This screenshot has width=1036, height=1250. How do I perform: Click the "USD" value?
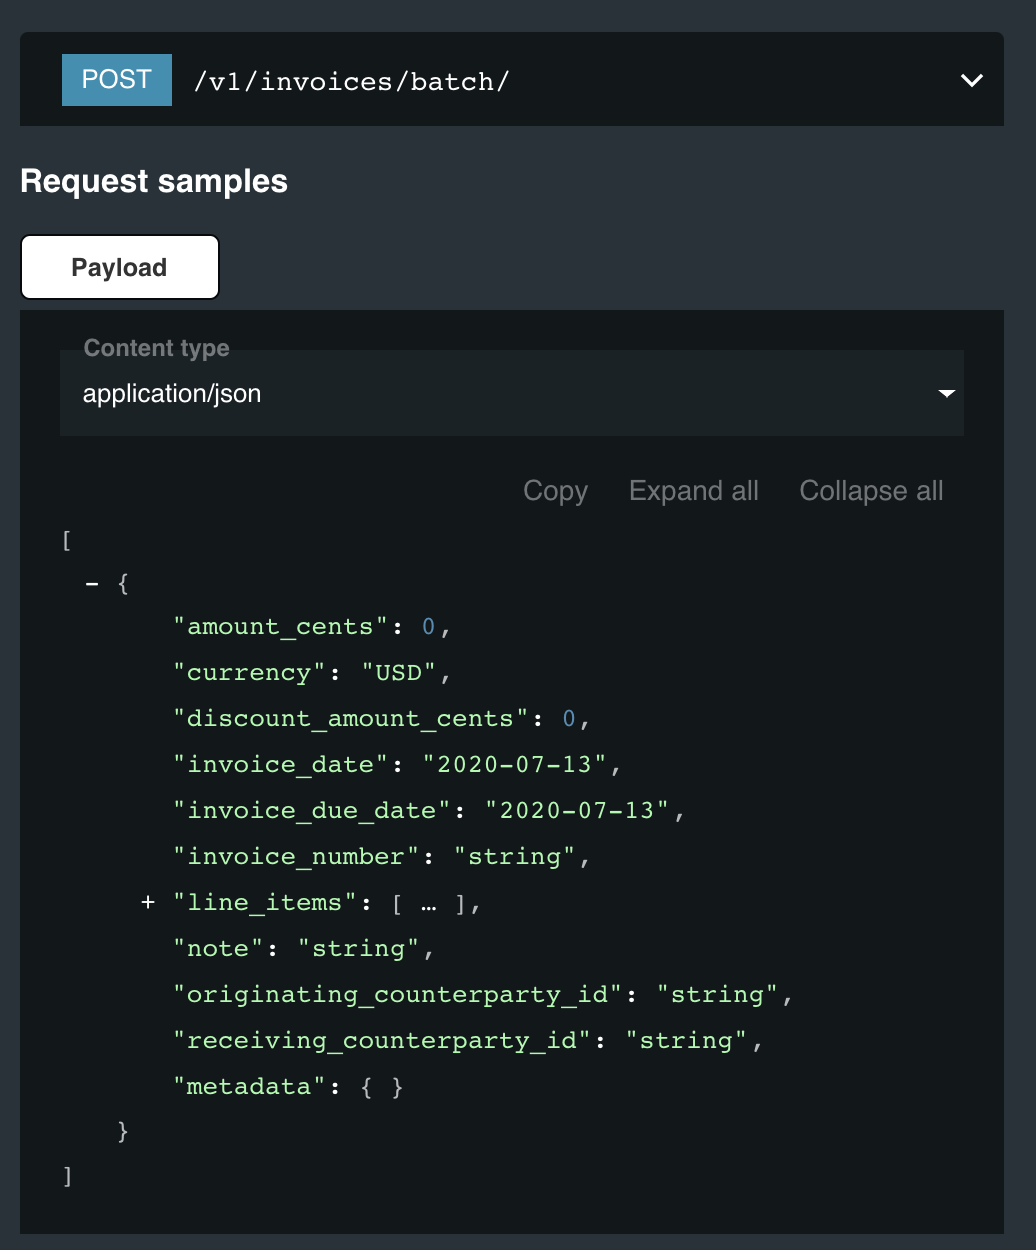398,673
